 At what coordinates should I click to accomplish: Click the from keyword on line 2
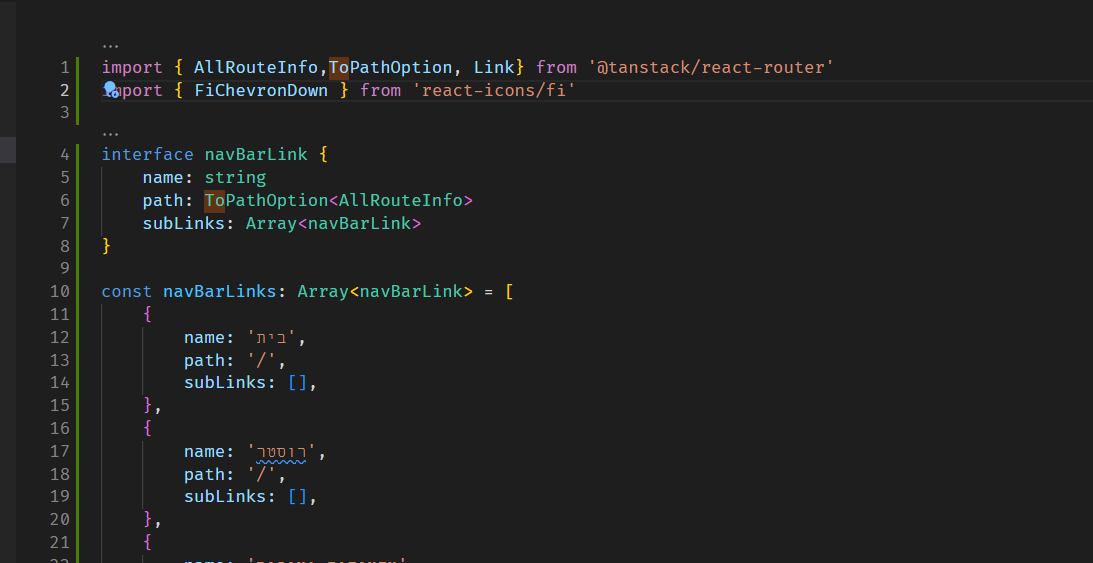381,91
